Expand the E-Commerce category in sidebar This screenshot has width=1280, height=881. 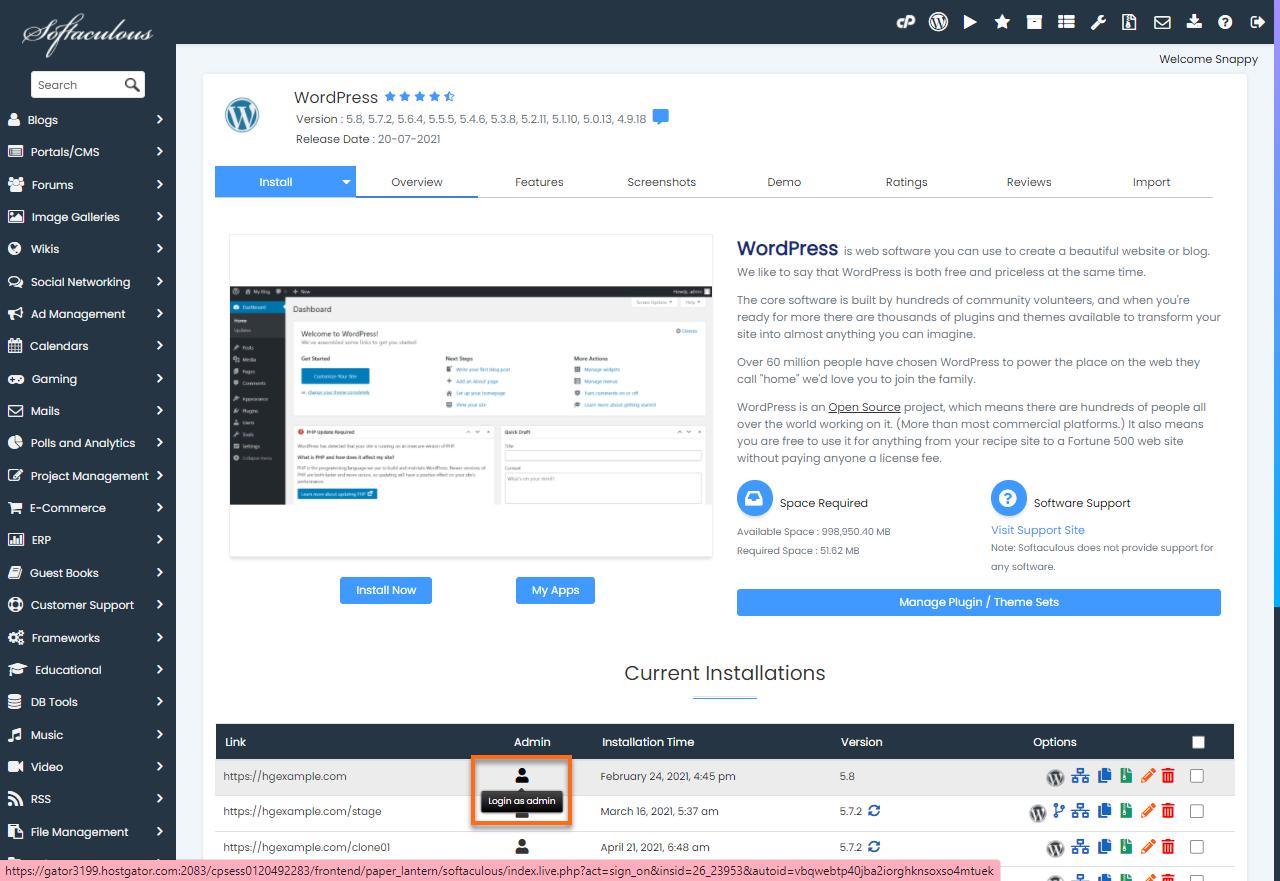click(87, 507)
